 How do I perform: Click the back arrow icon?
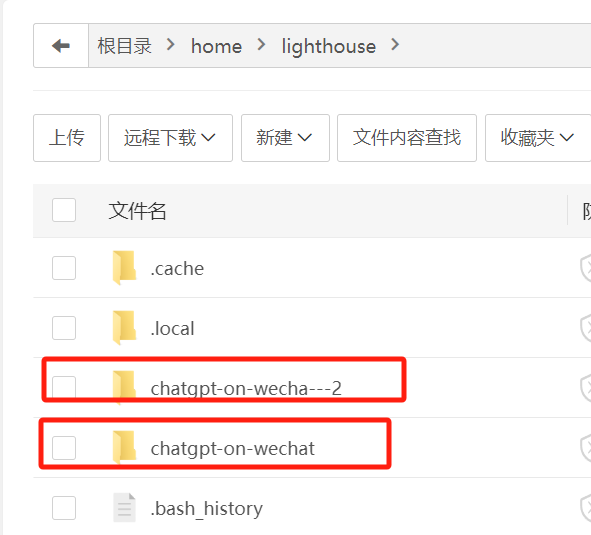click(x=61, y=46)
